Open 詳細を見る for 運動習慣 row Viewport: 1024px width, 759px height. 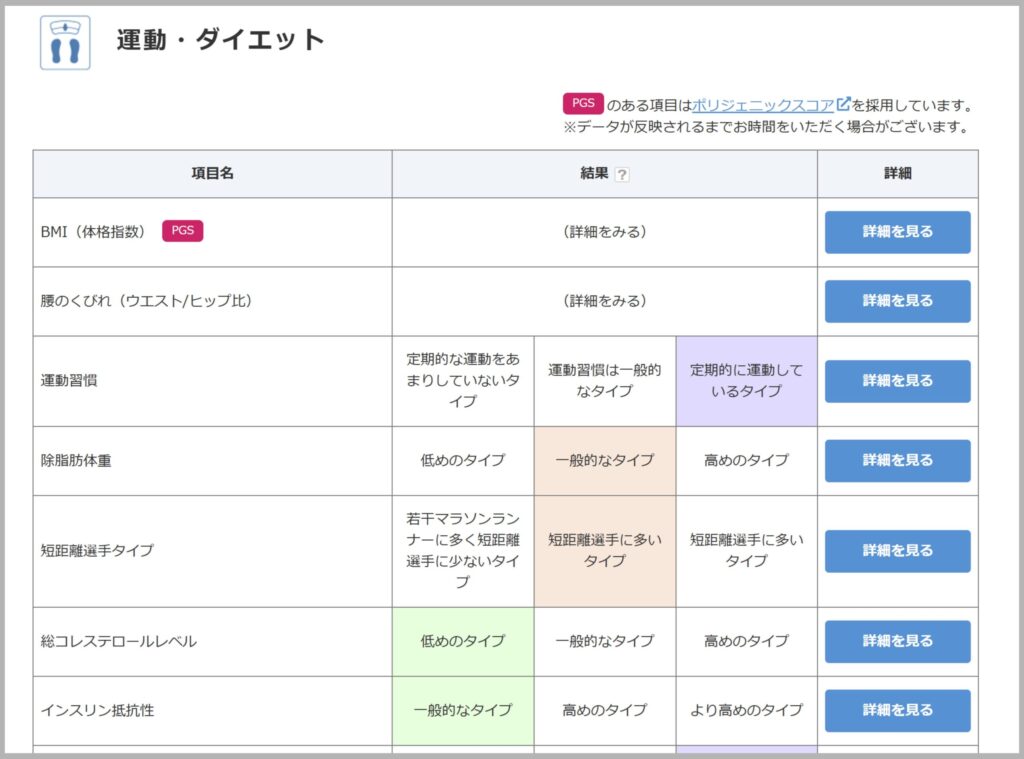tap(897, 381)
